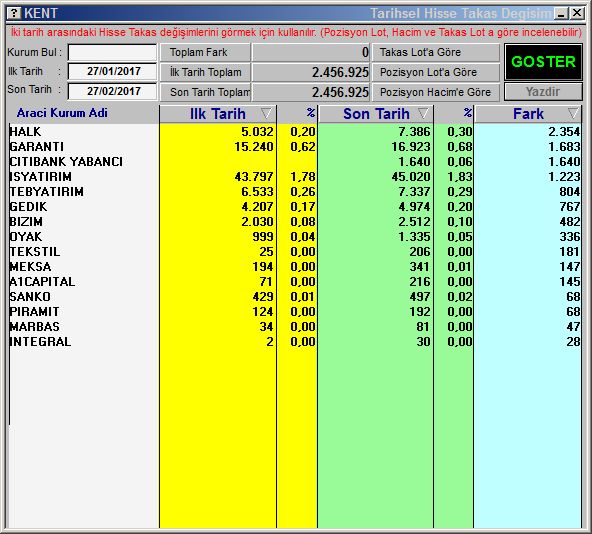
Task: Sort by Son Tarih column arrow
Action: 423,113
